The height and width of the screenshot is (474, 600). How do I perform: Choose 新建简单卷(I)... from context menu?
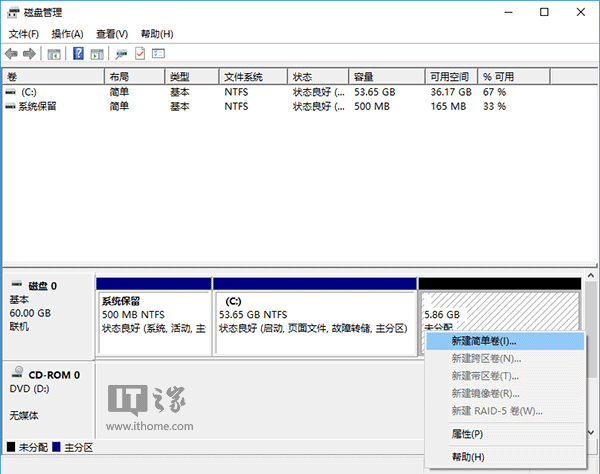tap(505, 341)
